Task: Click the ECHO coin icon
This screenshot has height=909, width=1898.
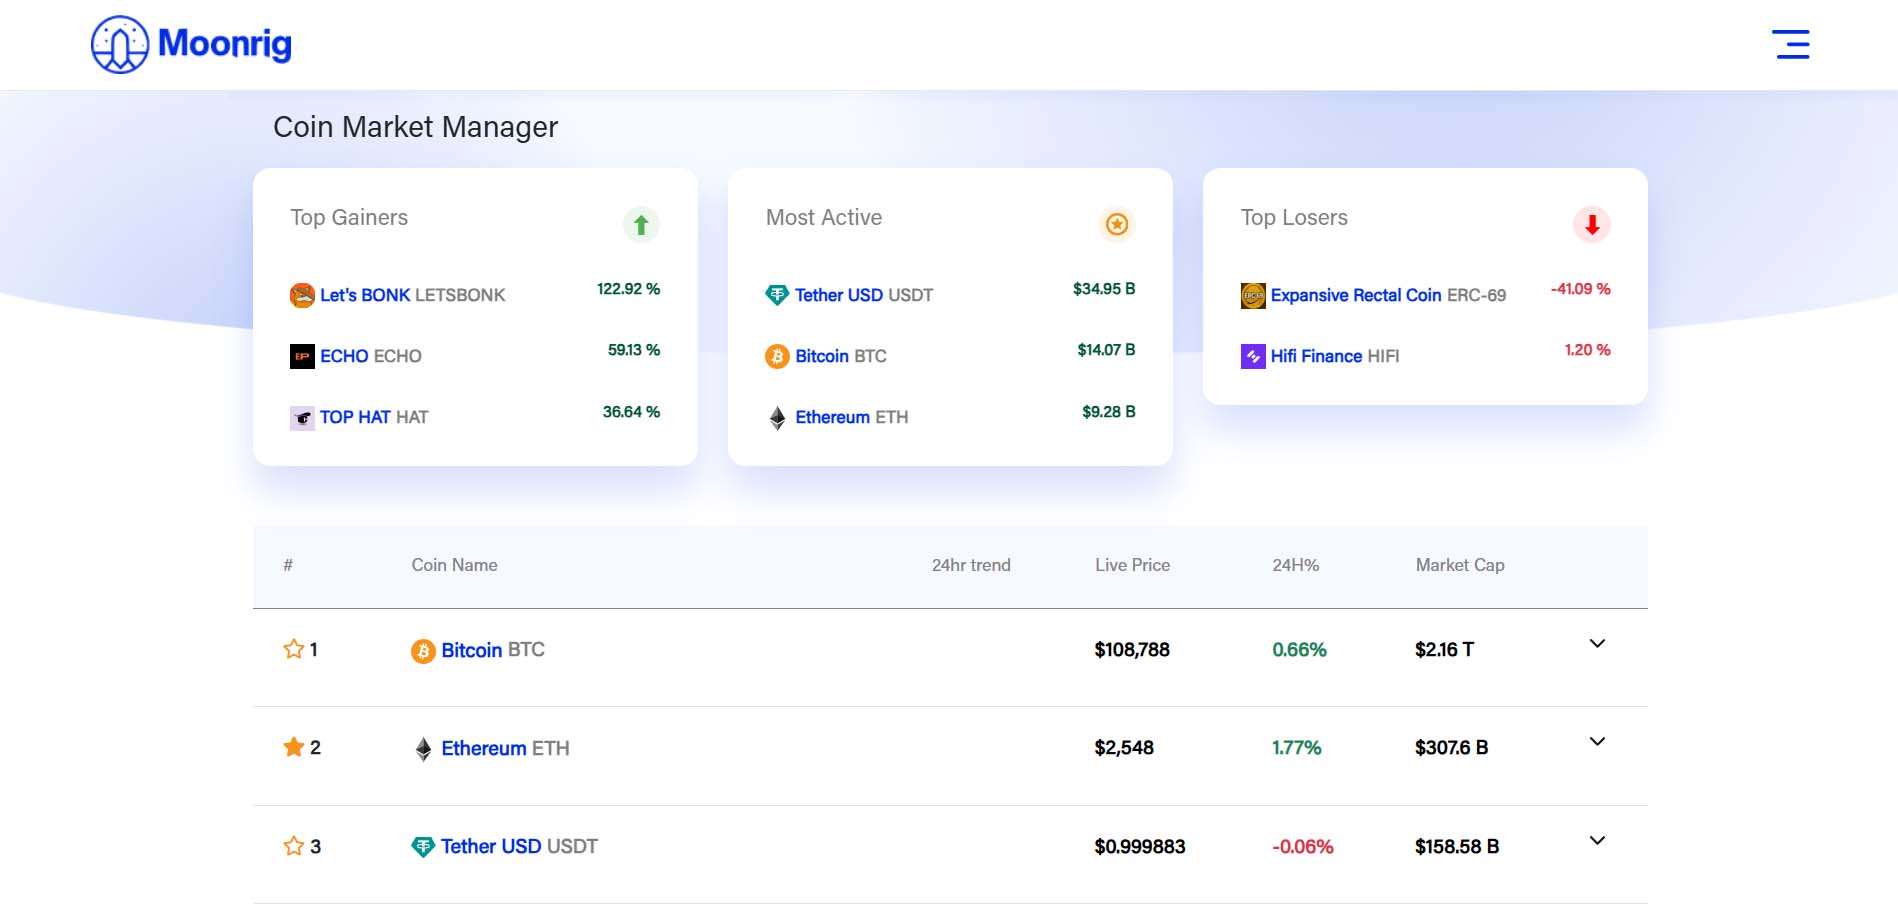Action: tap(302, 356)
